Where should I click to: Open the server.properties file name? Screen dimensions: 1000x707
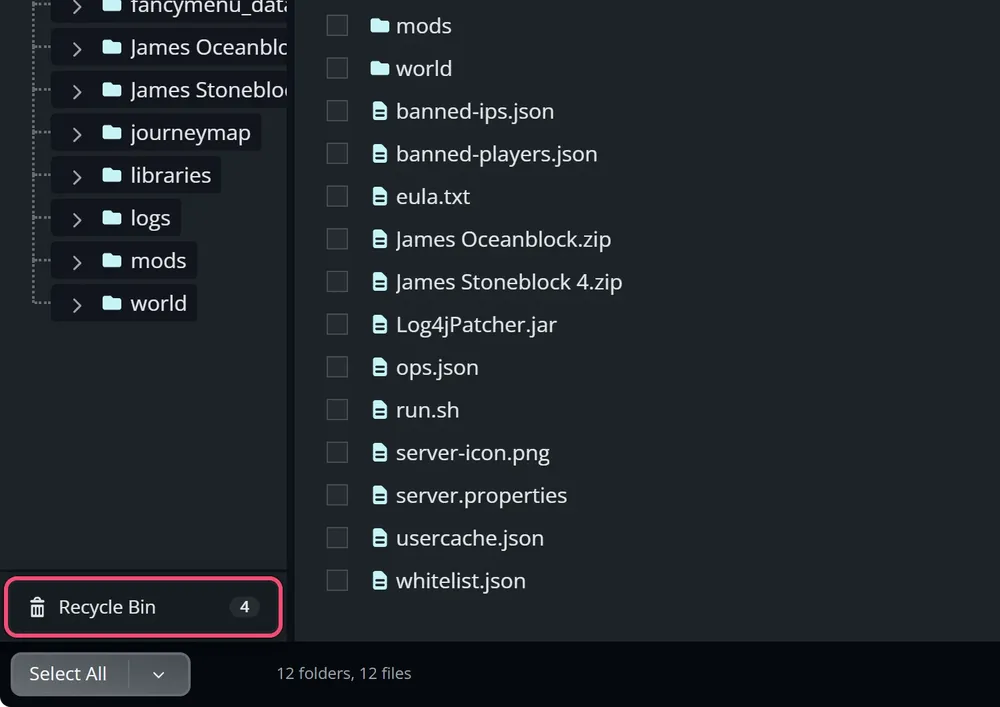(x=482, y=496)
